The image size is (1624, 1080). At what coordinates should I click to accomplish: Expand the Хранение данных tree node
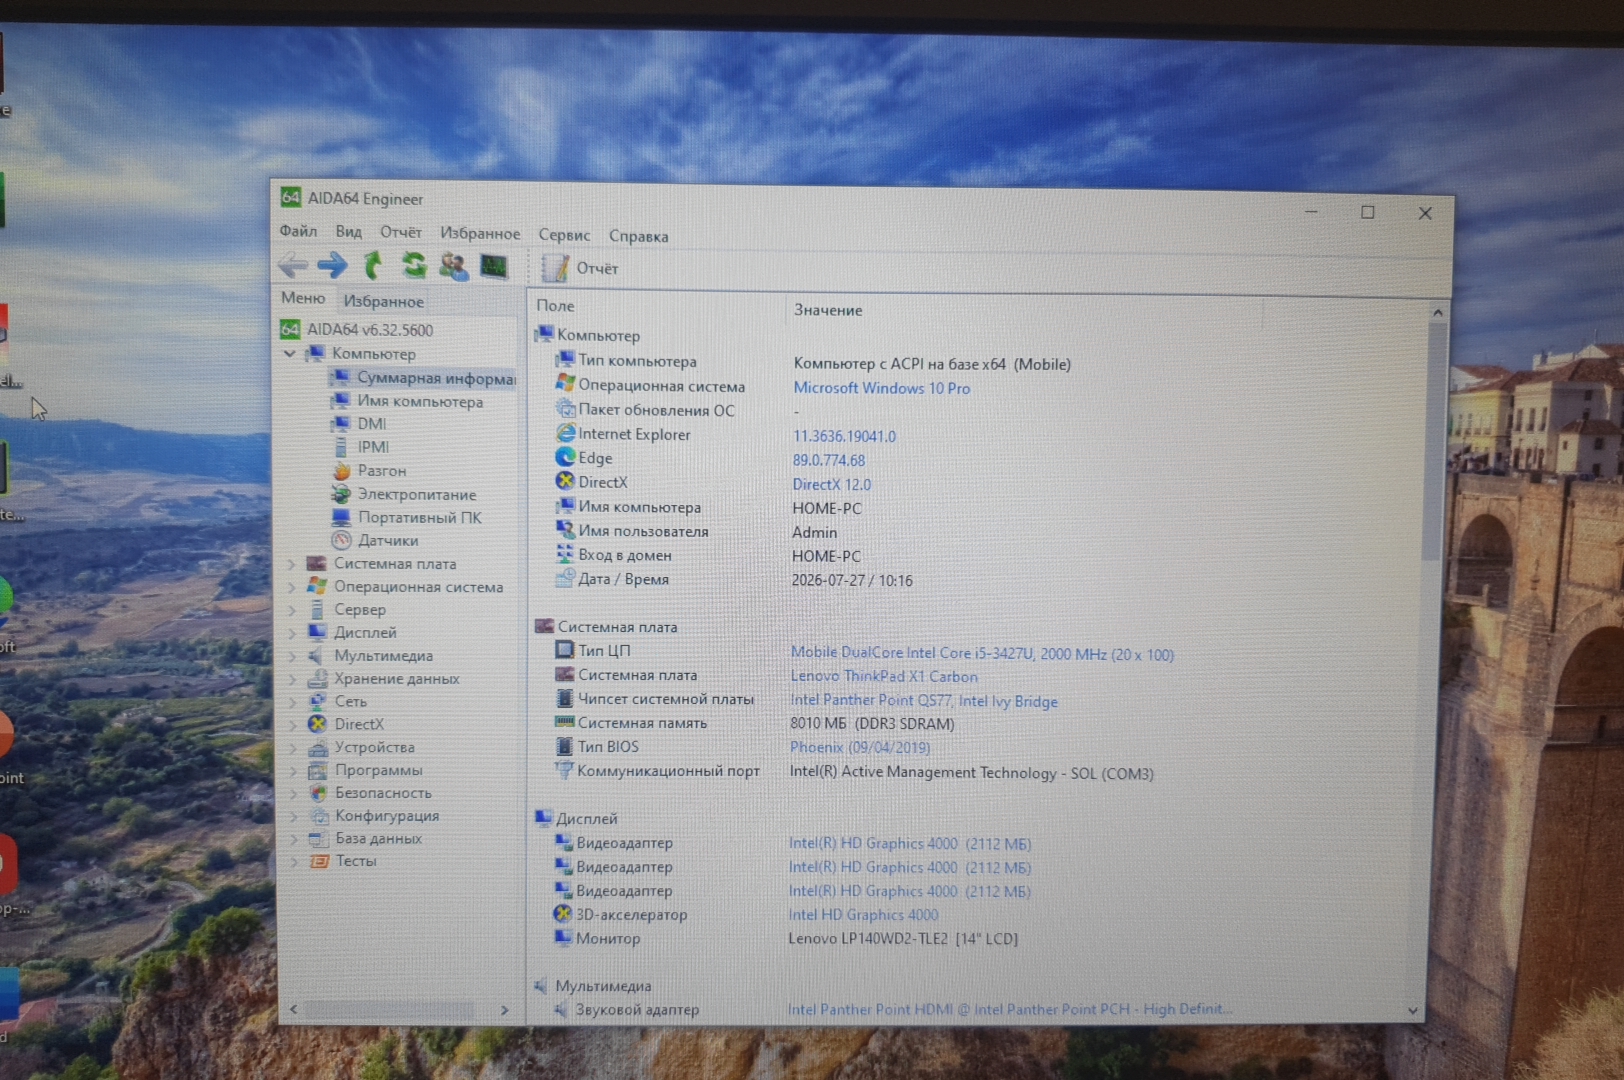tap(292, 679)
